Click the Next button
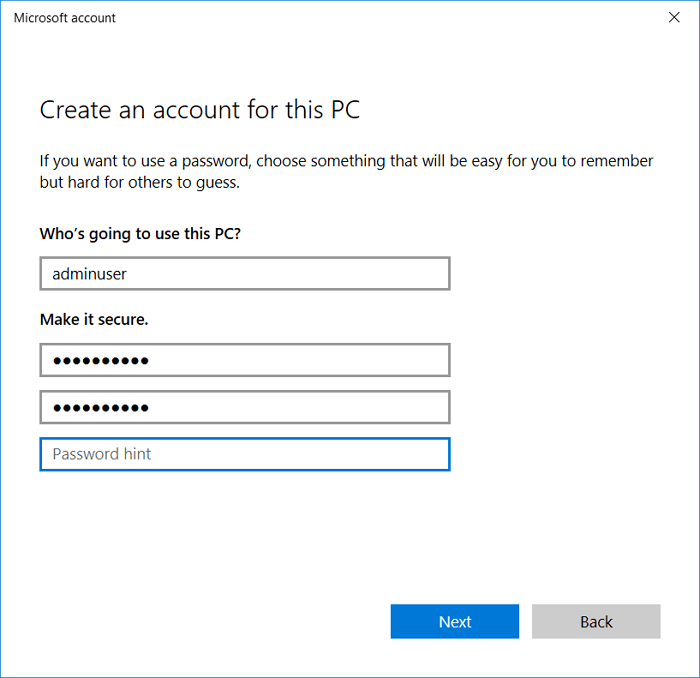Image resolution: width=700 pixels, height=678 pixels. [454, 621]
